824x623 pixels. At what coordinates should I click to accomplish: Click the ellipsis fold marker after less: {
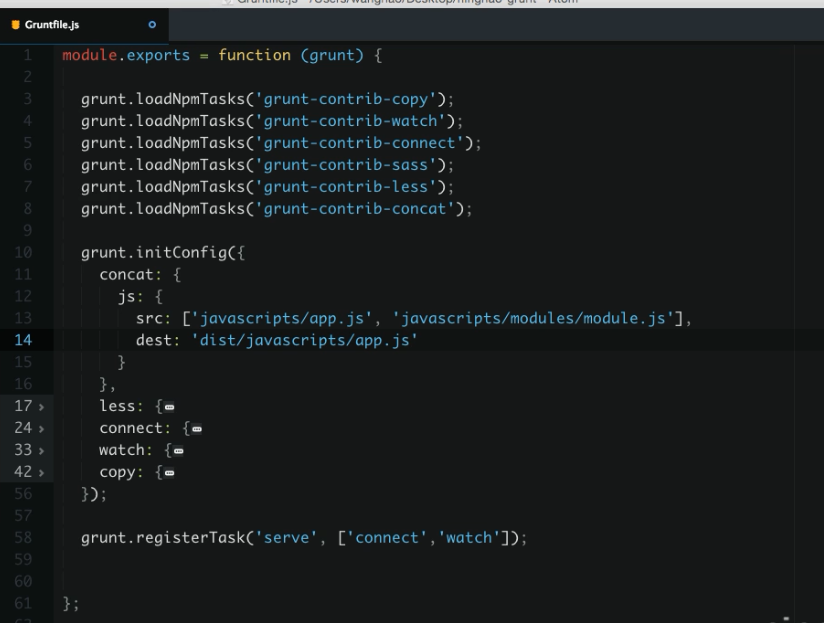pos(171,405)
